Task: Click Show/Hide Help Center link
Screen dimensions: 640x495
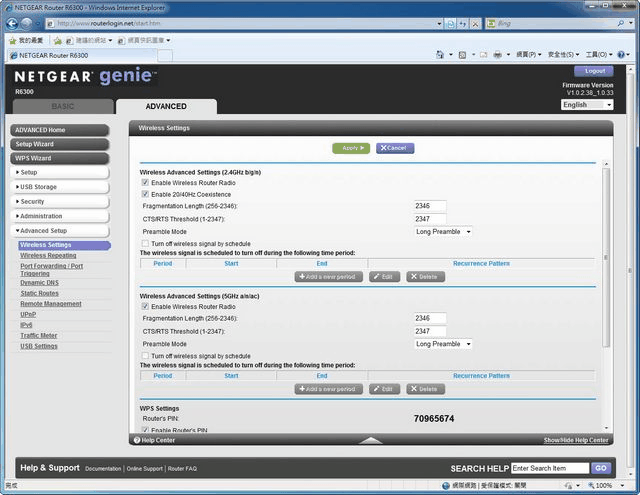Action: tap(576, 440)
